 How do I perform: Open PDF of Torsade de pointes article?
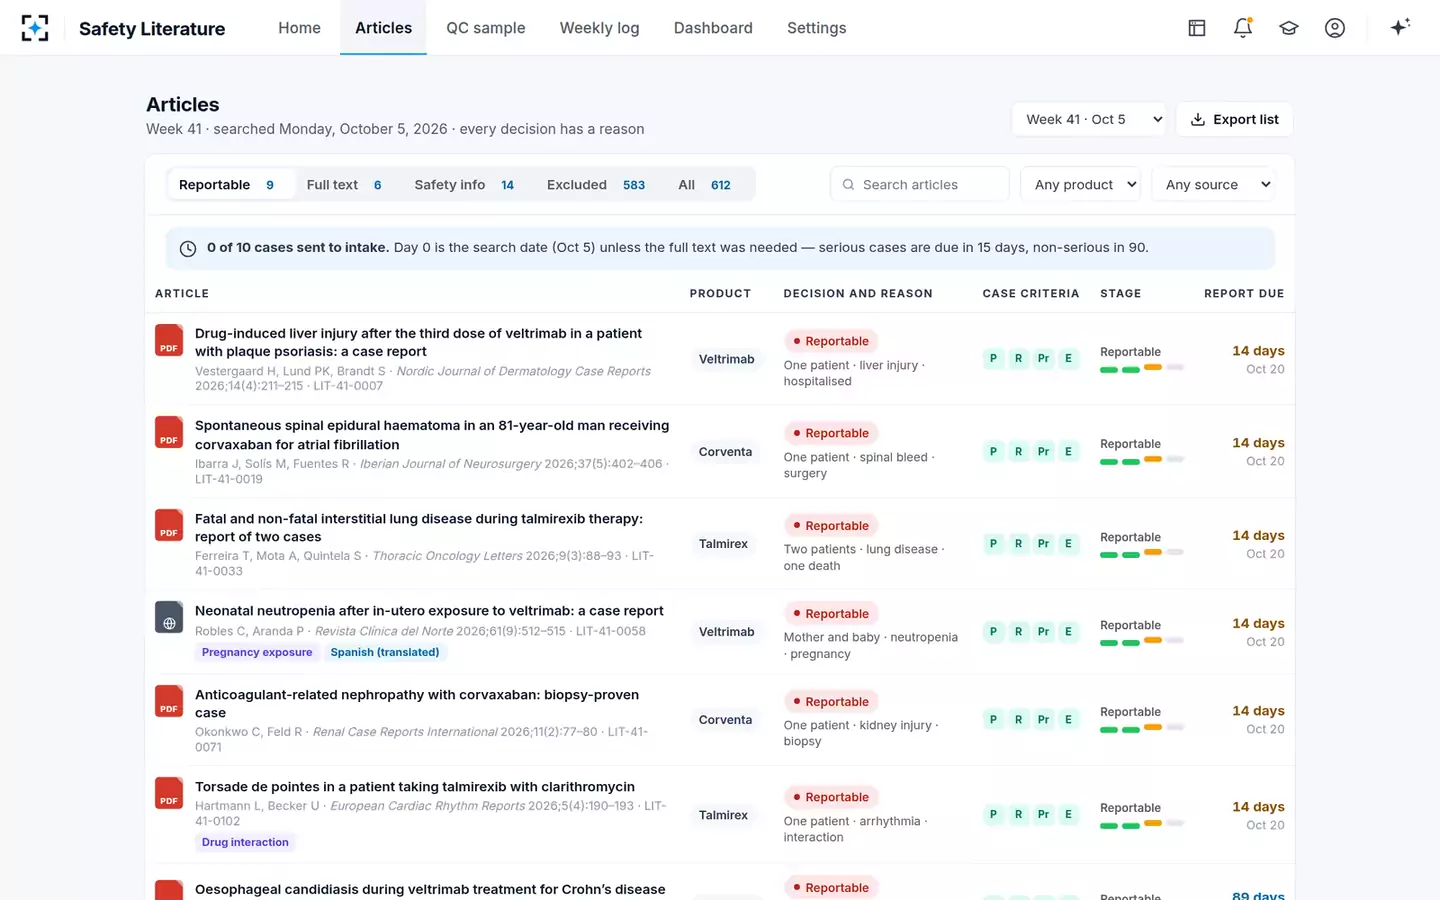pyautogui.click(x=169, y=793)
